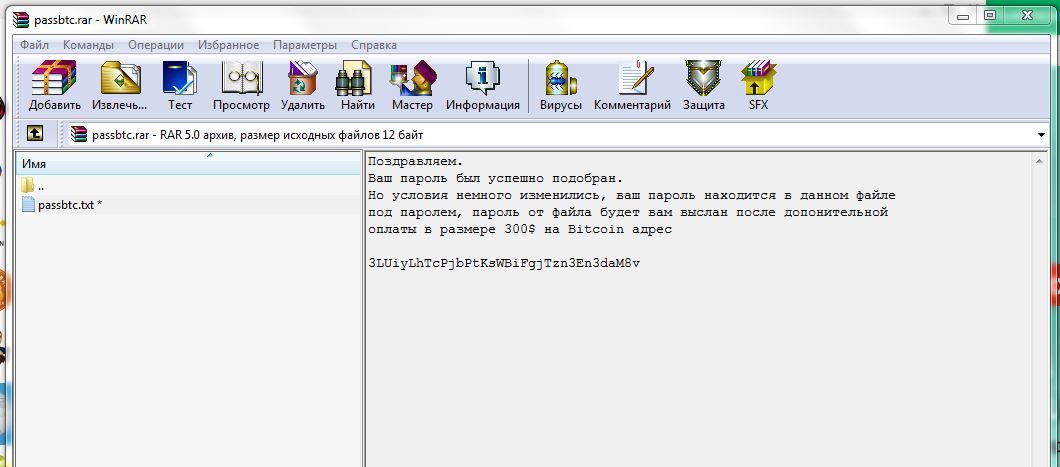Click the SFX archive icon
Screen dimensions: 1060x467
pos(758,85)
